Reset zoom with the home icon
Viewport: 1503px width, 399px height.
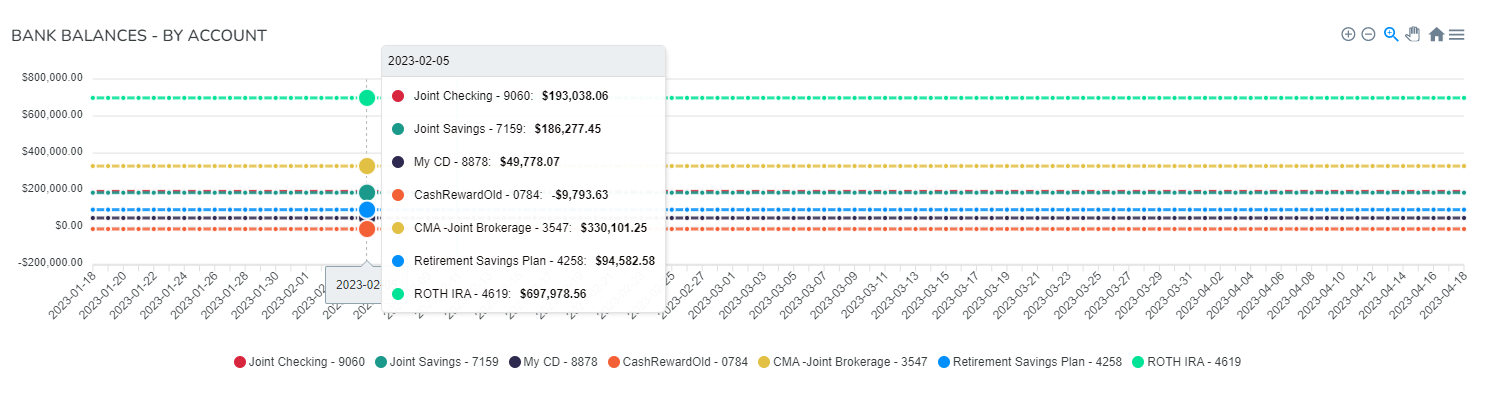(x=1436, y=34)
